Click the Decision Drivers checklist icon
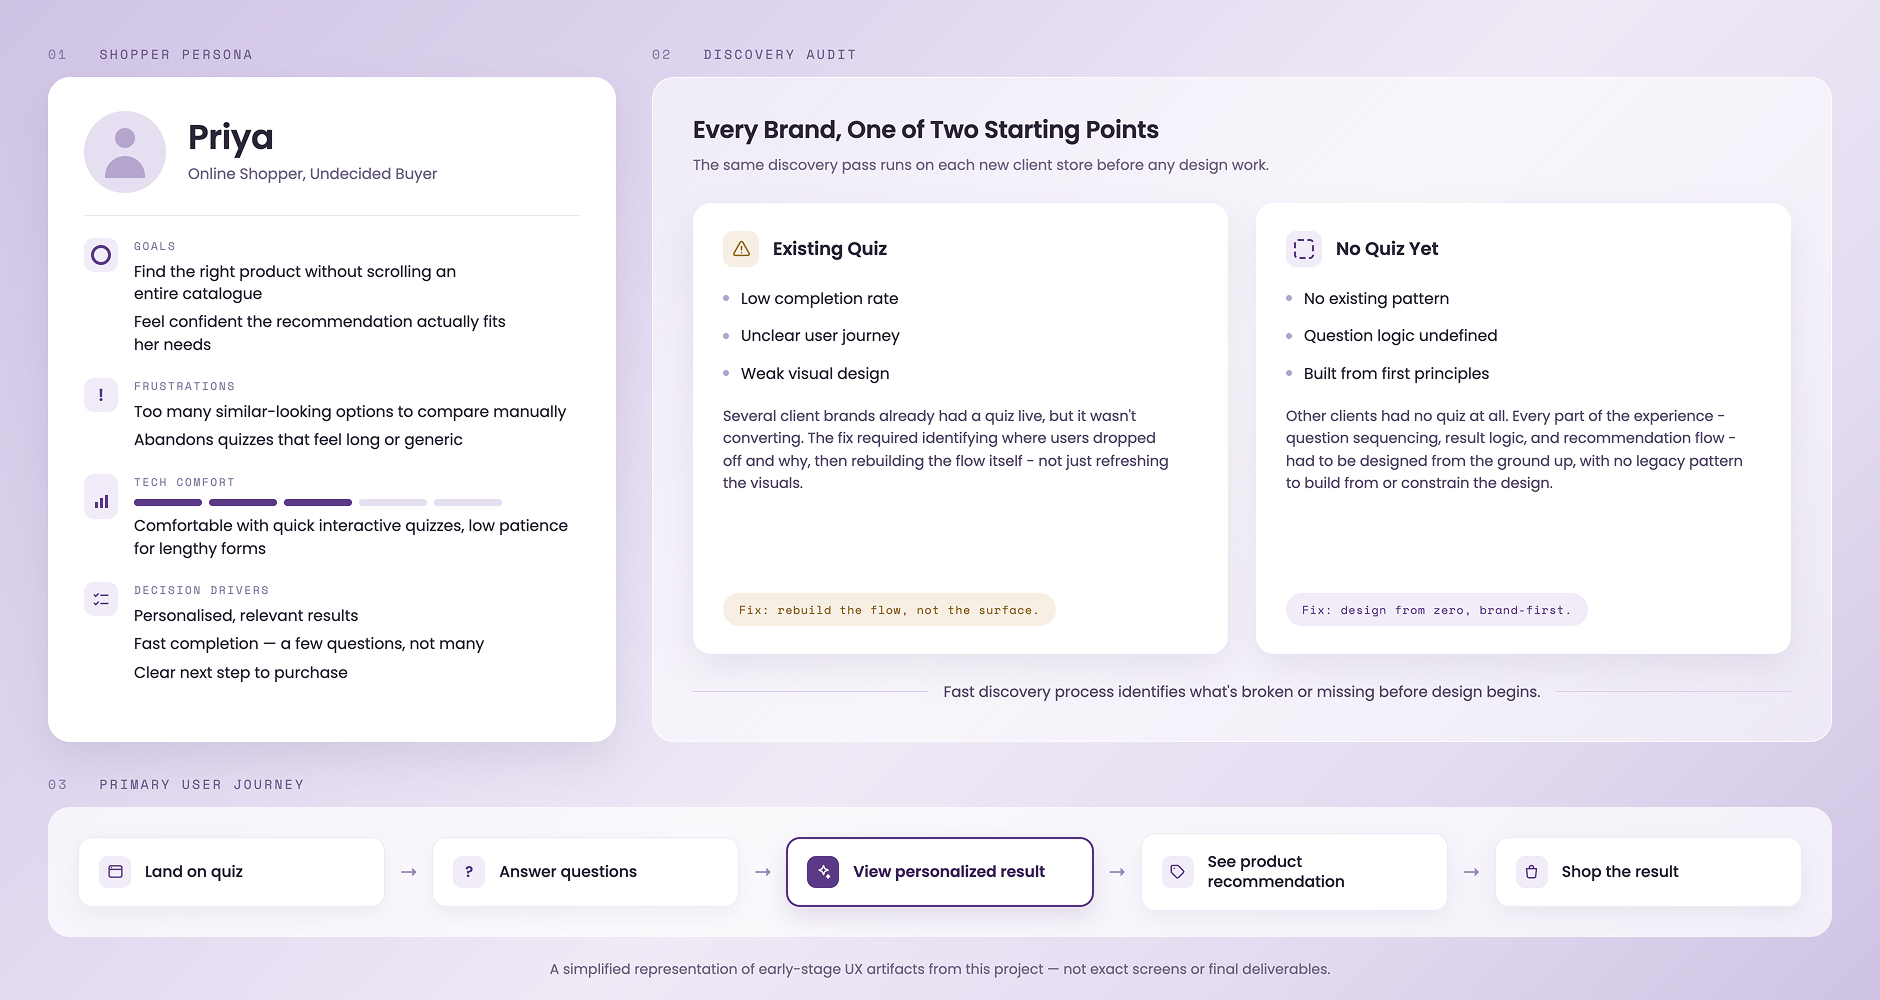1880x1000 pixels. click(x=101, y=599)
